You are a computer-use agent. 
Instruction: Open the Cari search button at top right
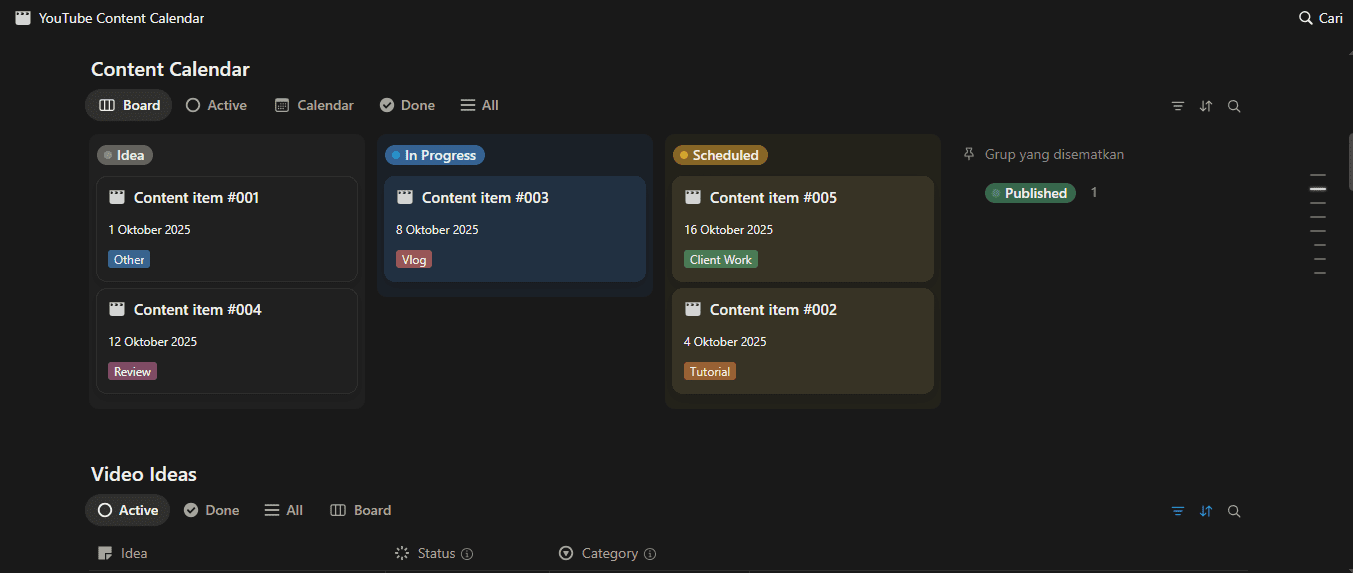tap(1320, 18)
